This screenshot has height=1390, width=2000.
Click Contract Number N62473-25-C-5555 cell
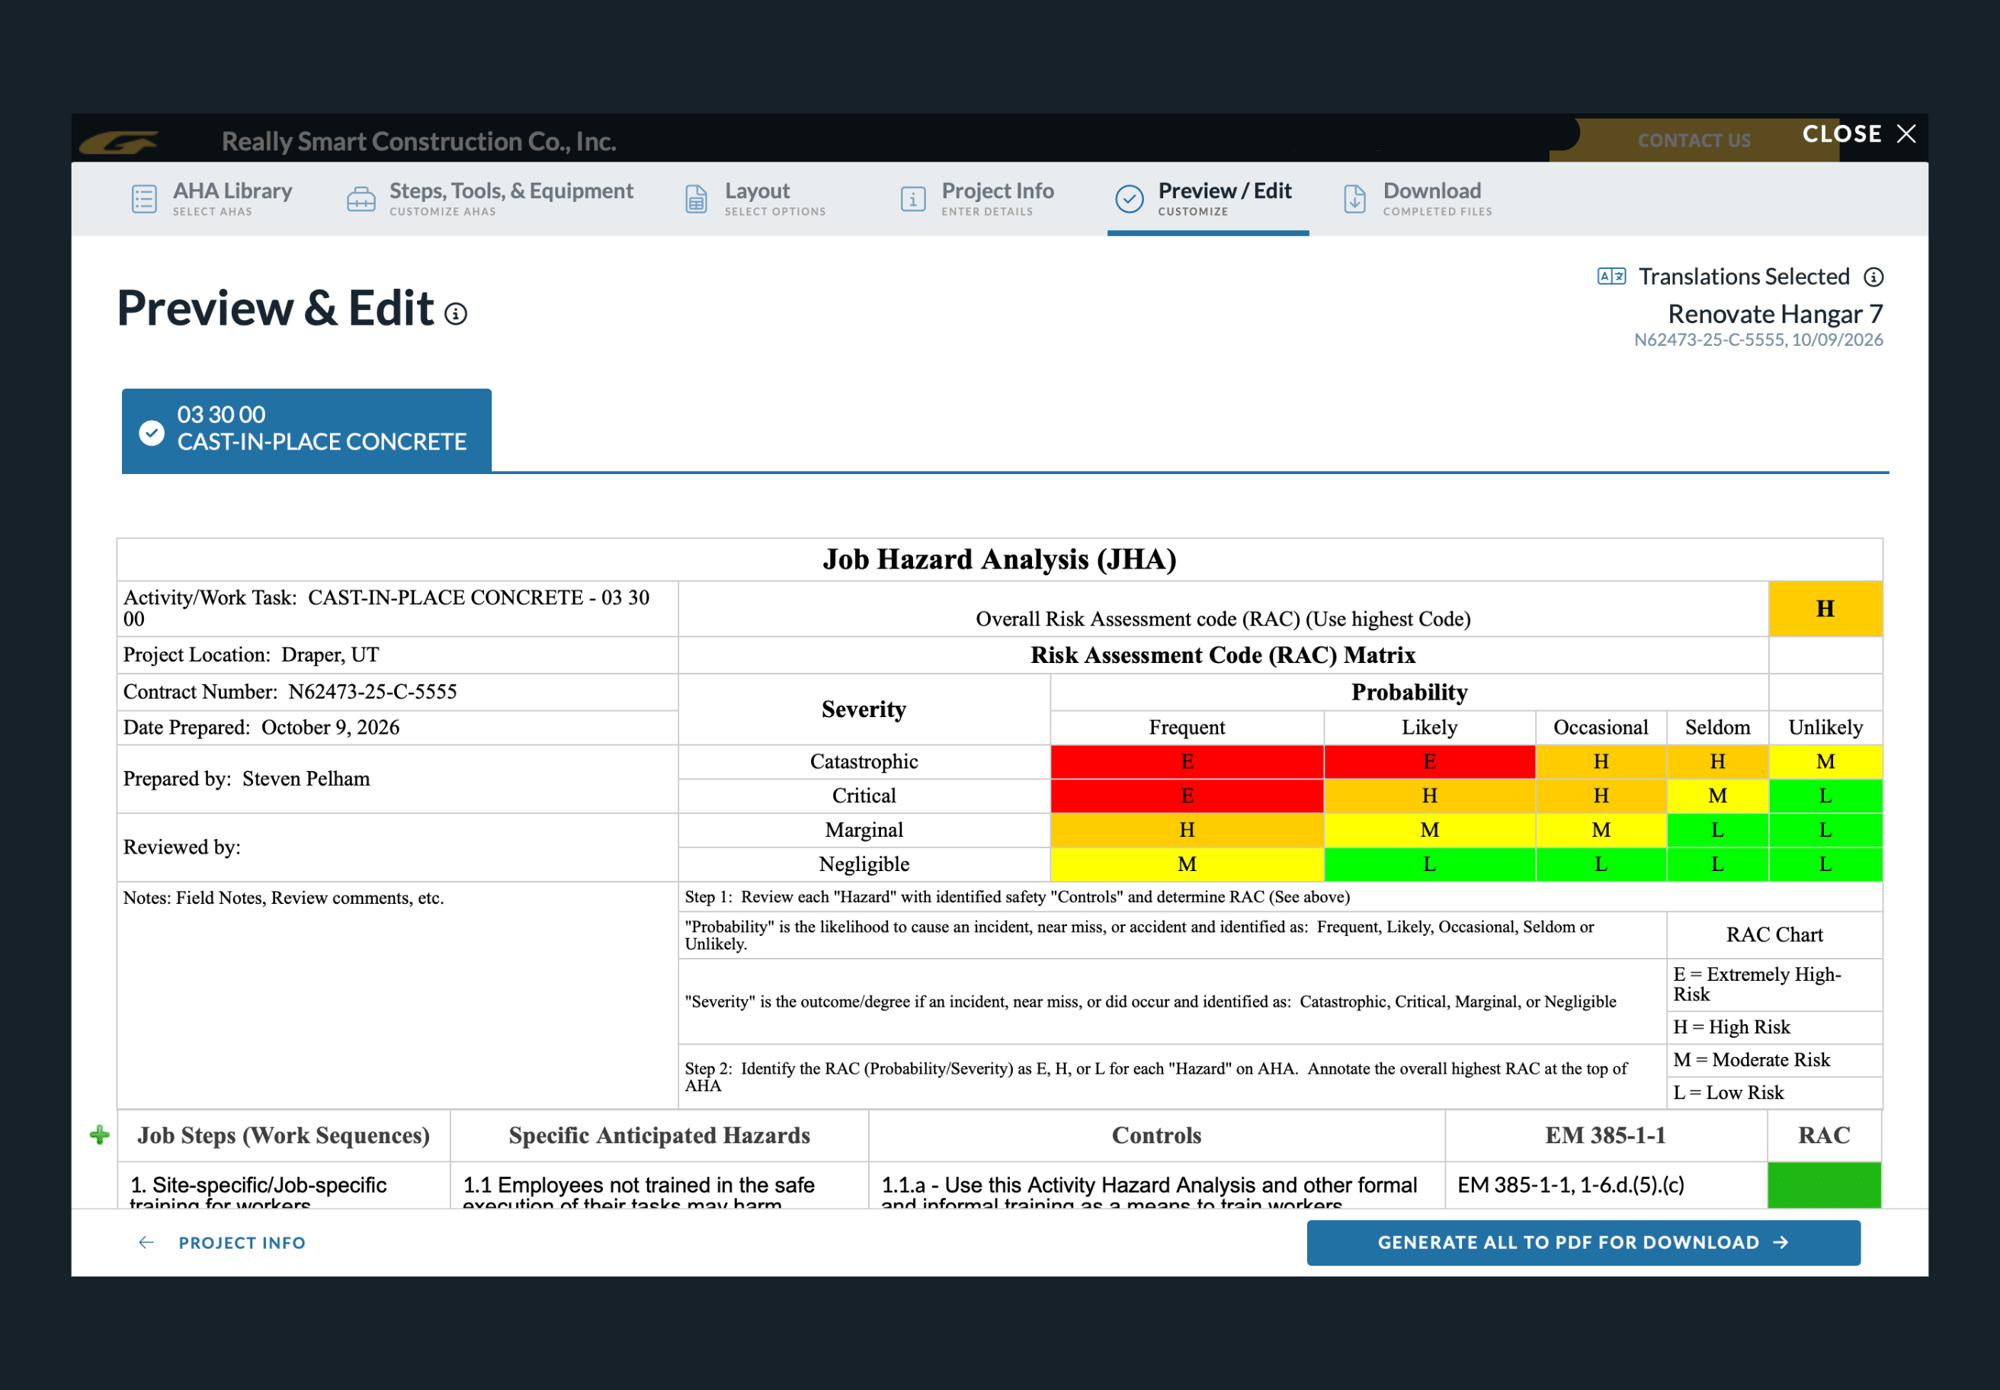pos(398,692)
